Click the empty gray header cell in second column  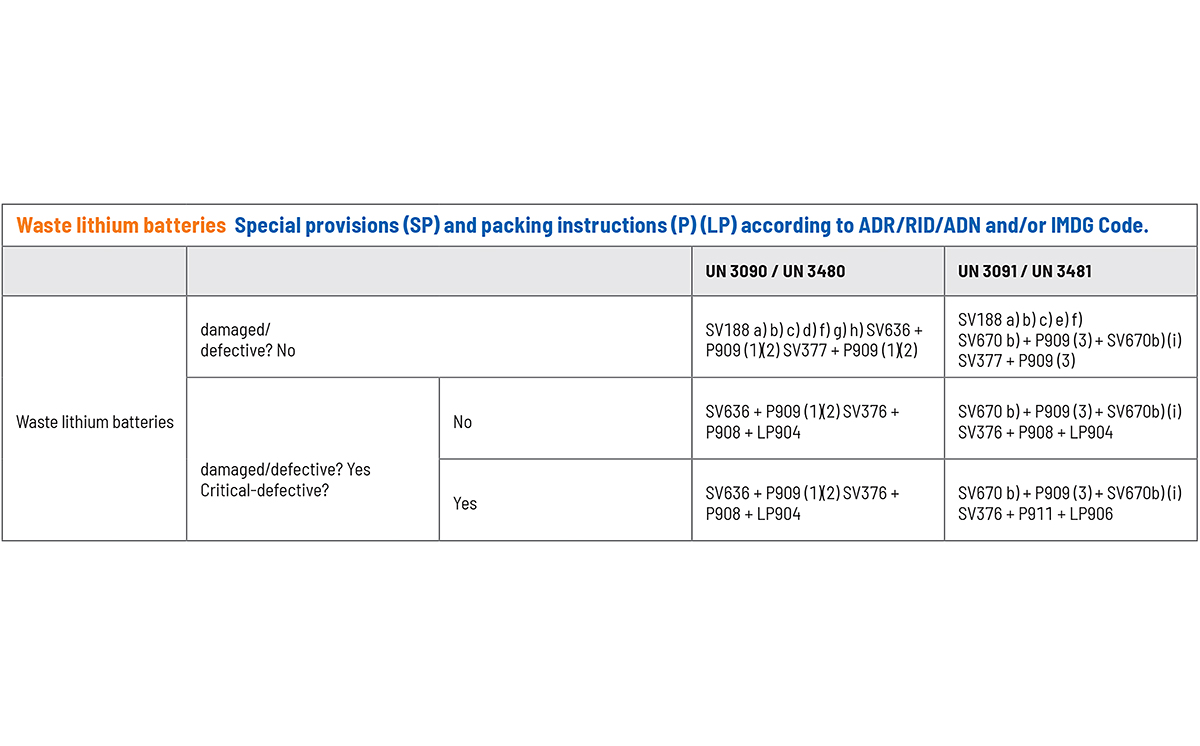[x=438, y=271]
